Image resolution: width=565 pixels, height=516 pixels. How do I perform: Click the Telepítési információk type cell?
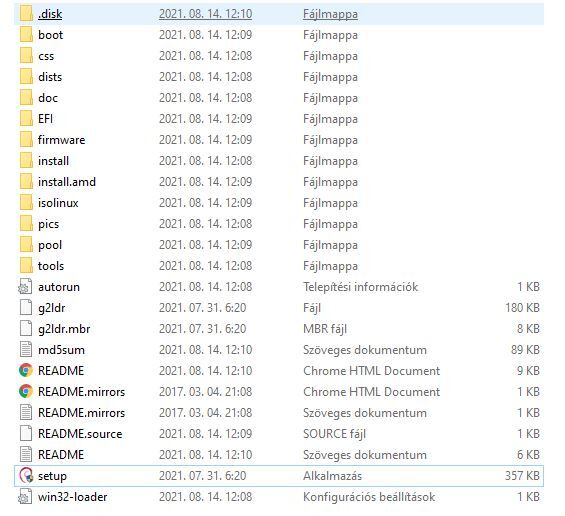[x=360, y=287]
